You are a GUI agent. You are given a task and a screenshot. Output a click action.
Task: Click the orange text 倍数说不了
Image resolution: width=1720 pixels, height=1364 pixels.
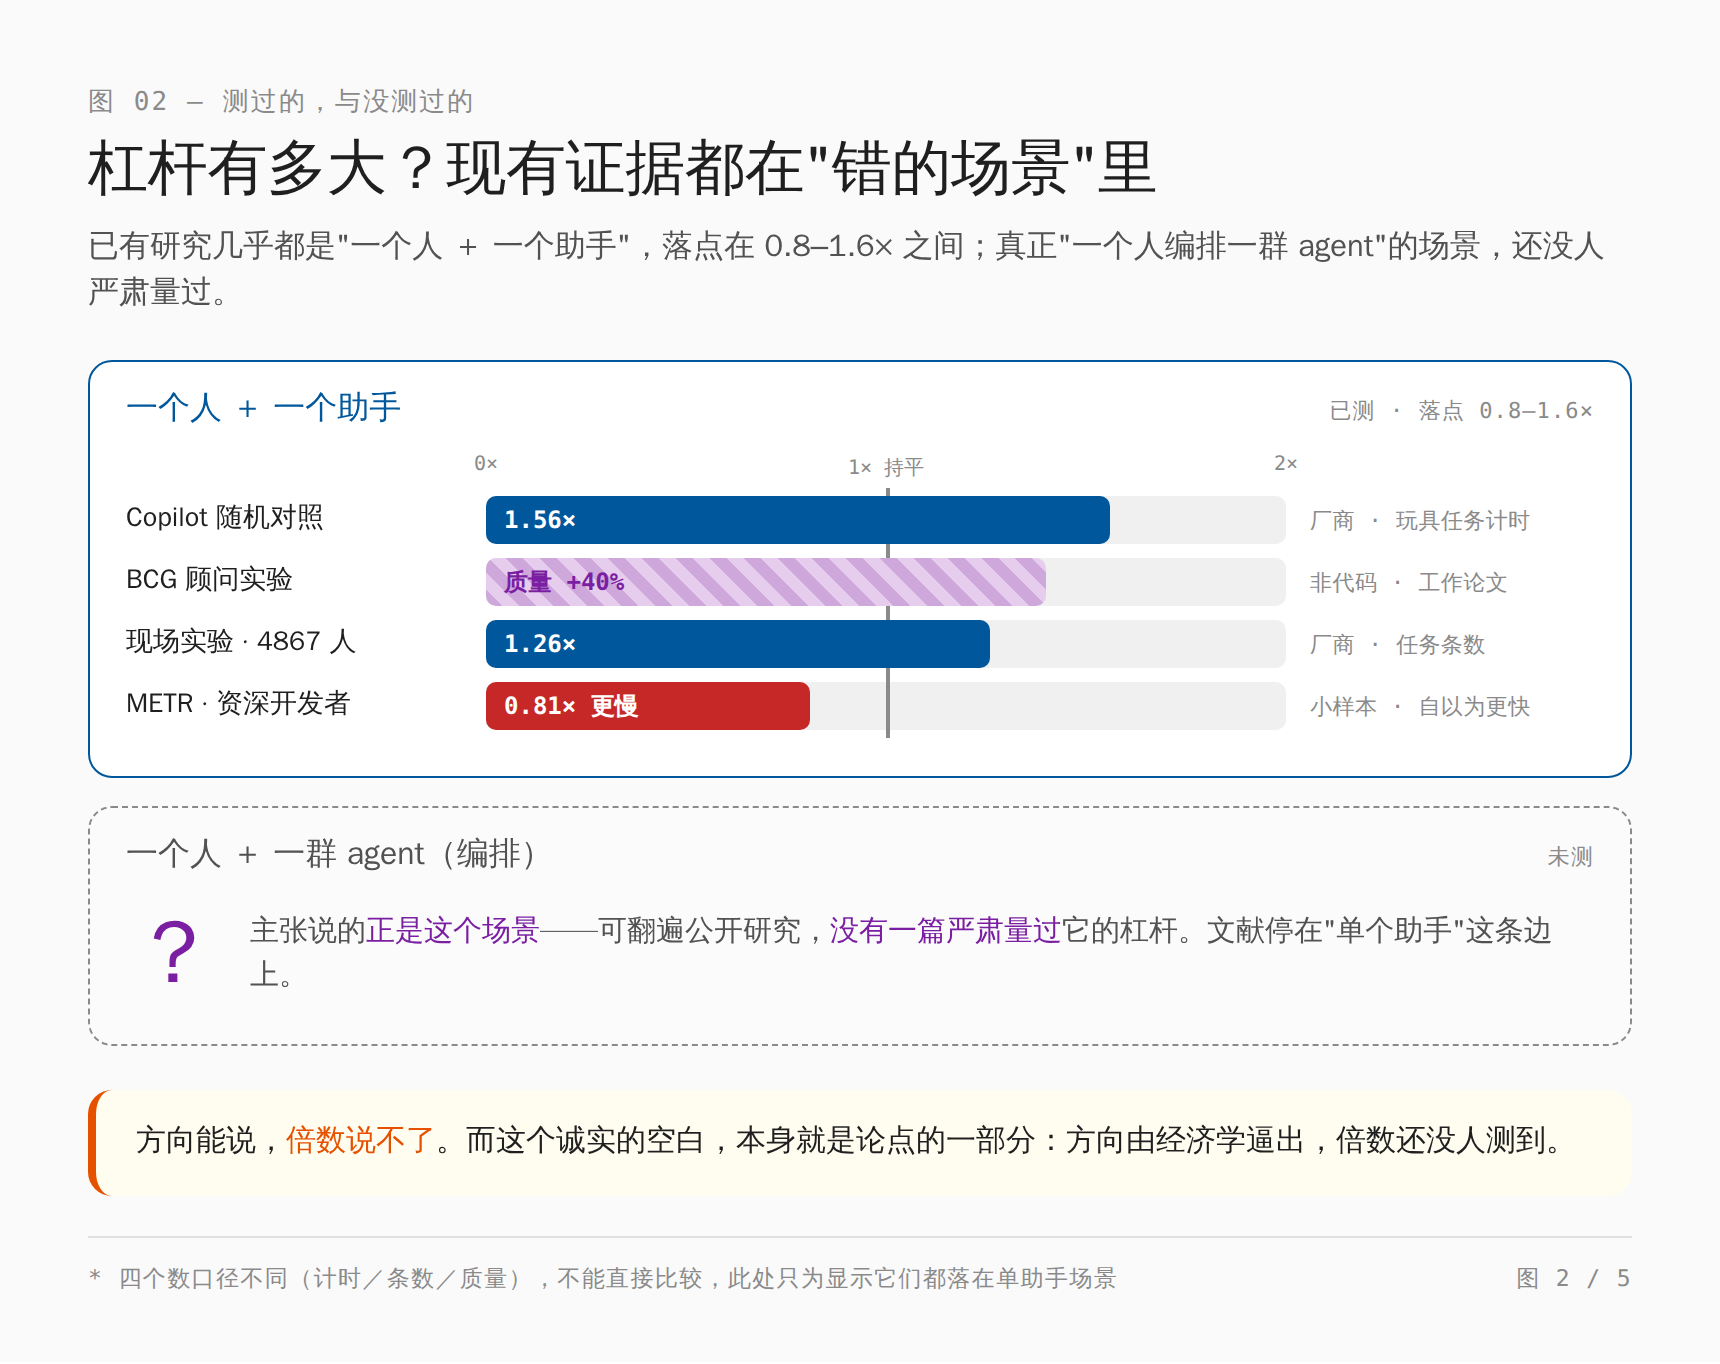(360, 1140)
